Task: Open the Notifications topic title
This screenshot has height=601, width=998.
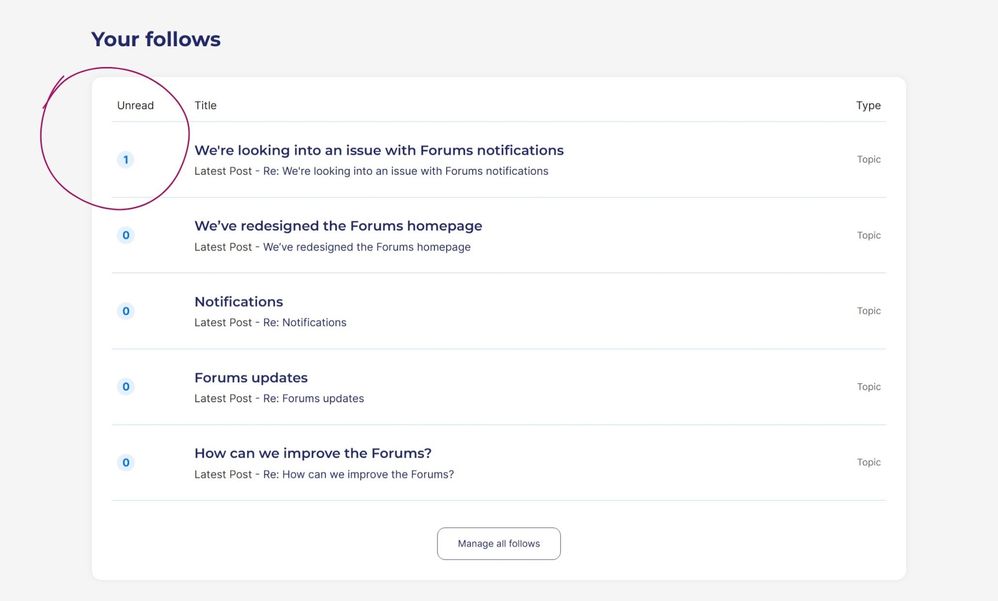Action: click(238, 302)
